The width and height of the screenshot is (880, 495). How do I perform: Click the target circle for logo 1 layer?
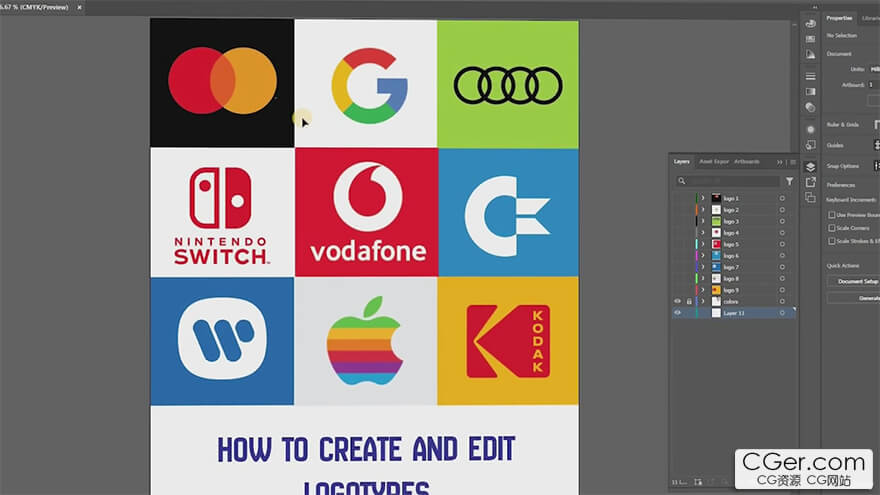click(782, 198)
